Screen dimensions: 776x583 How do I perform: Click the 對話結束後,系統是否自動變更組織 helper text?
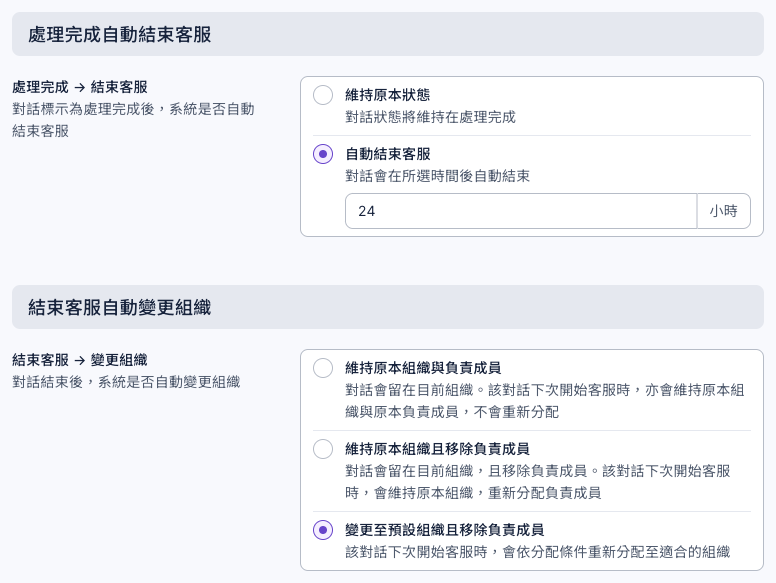[126, 382]
